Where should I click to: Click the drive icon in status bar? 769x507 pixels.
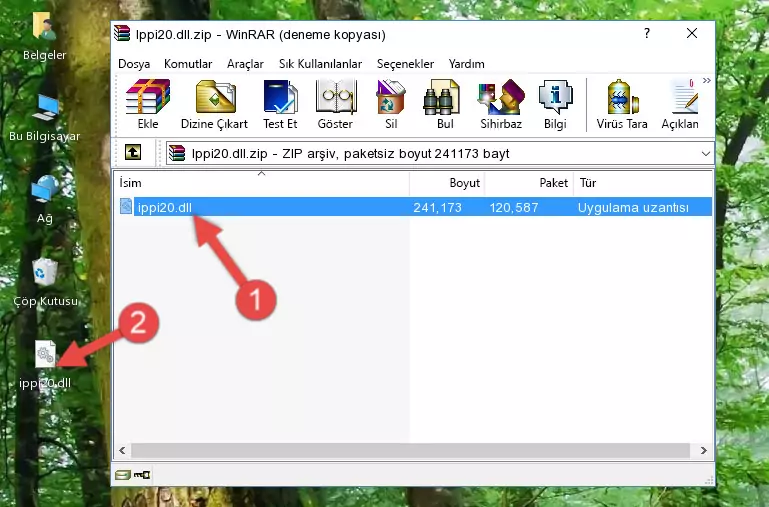pos(123,475)
